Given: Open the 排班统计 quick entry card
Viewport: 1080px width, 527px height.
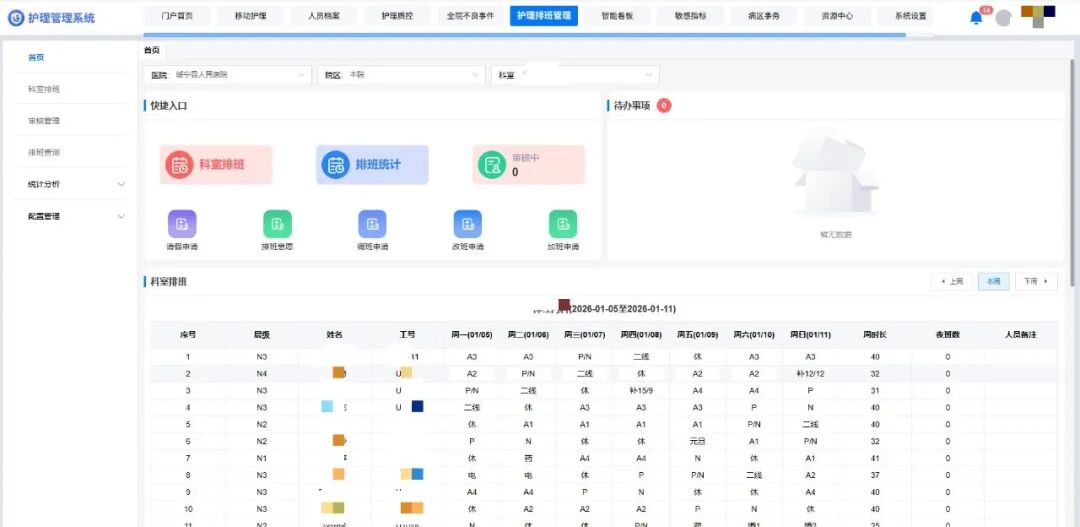Looking at the screenshot, I should click(372, 164).
